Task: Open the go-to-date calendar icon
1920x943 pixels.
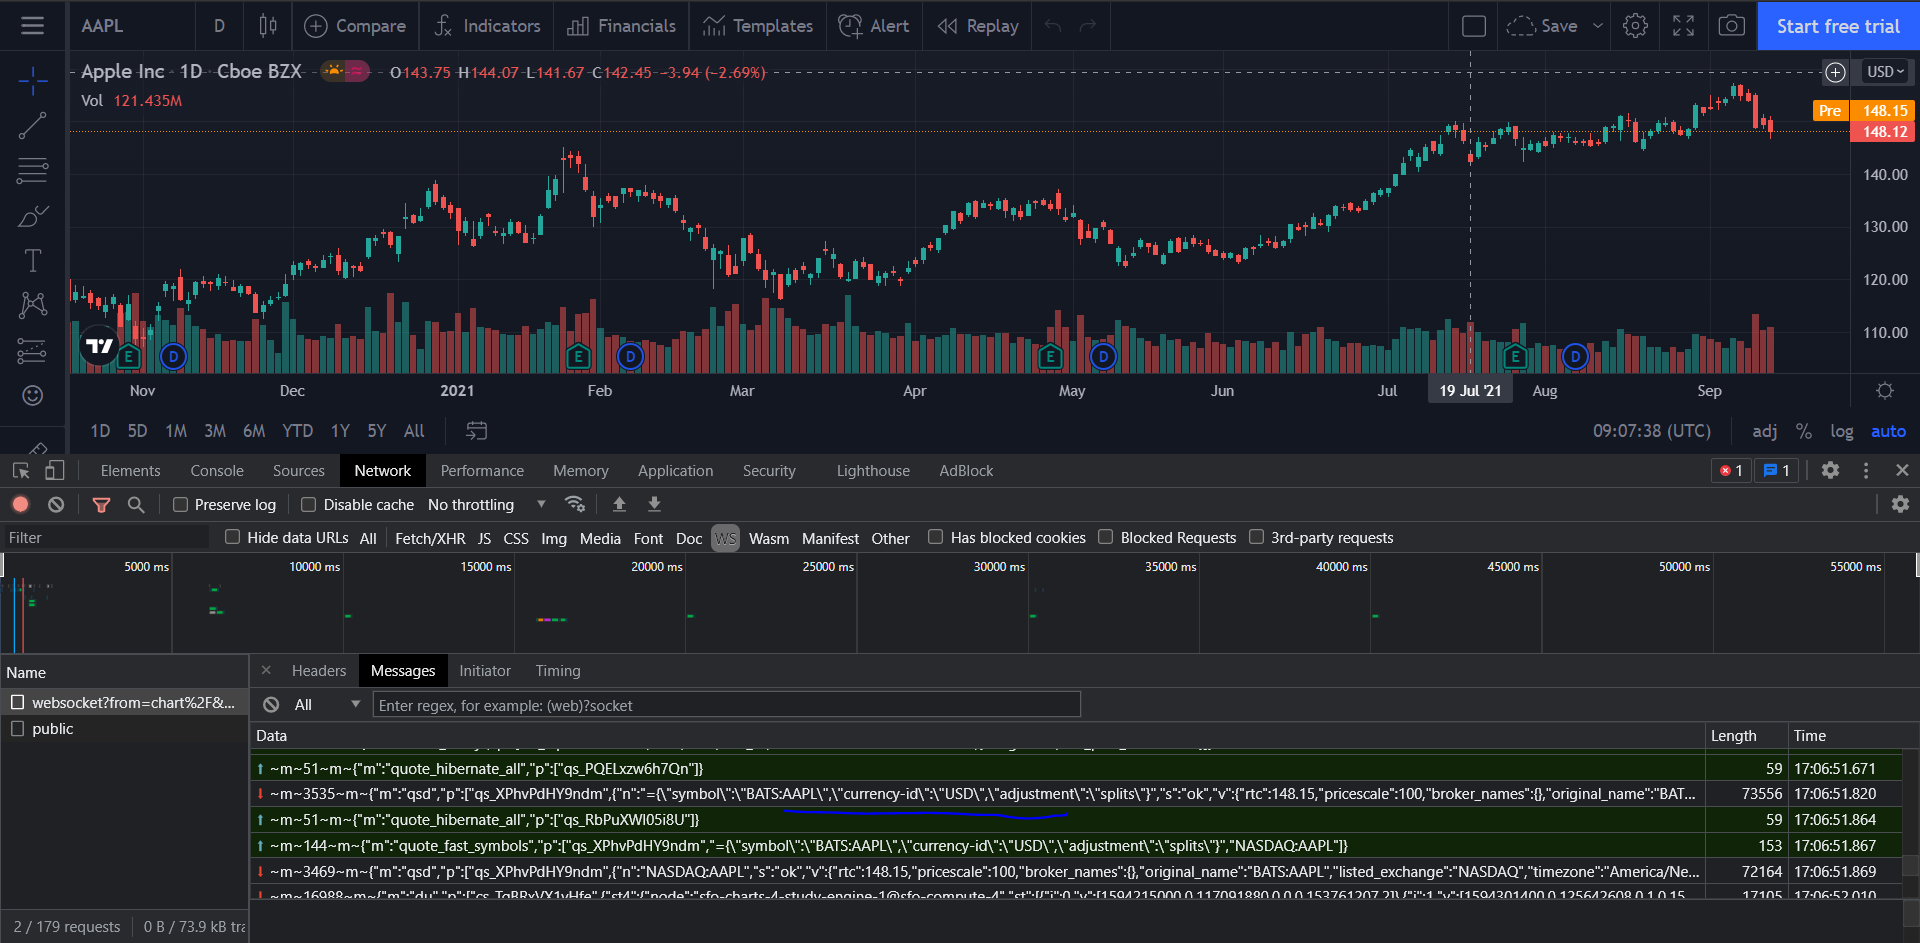Action: [x=477, y=431]
